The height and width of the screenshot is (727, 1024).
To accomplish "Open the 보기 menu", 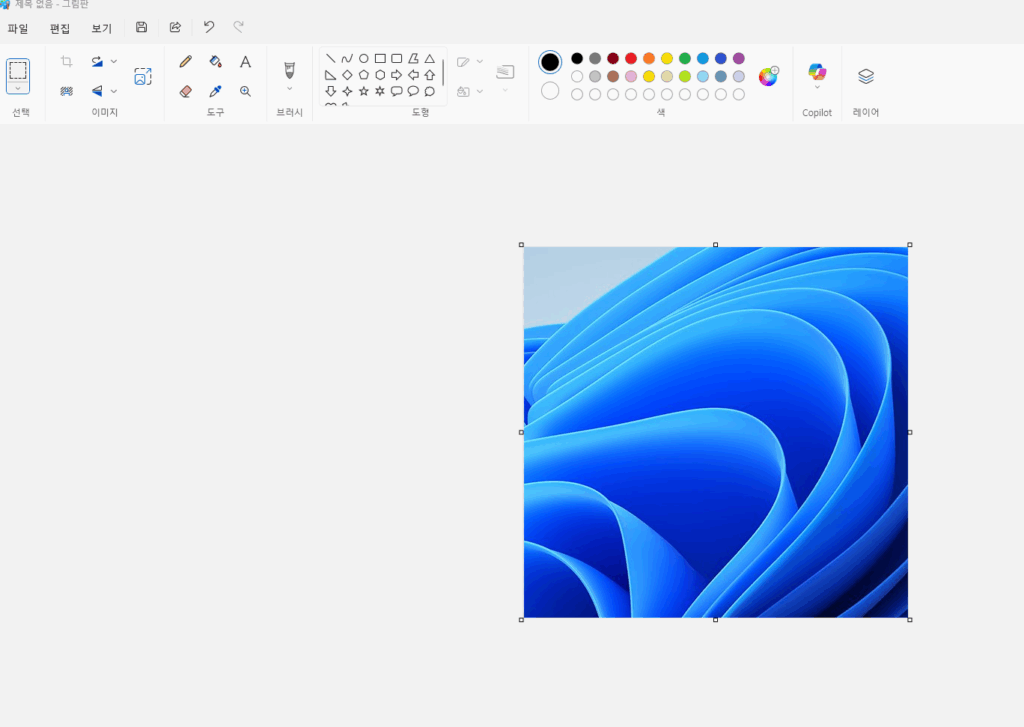I will click(x=101, y=28).
